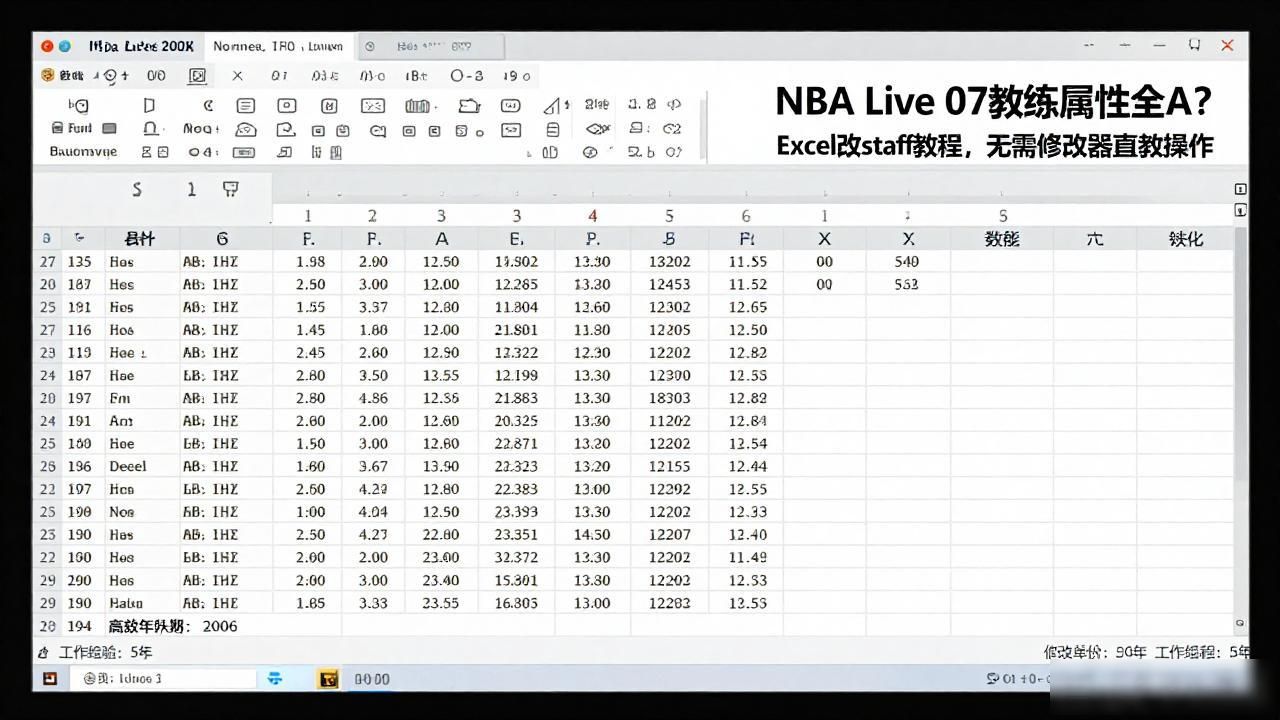1280x720 pixels.
Task: Click the taskbar search input field
Action: 165,679
